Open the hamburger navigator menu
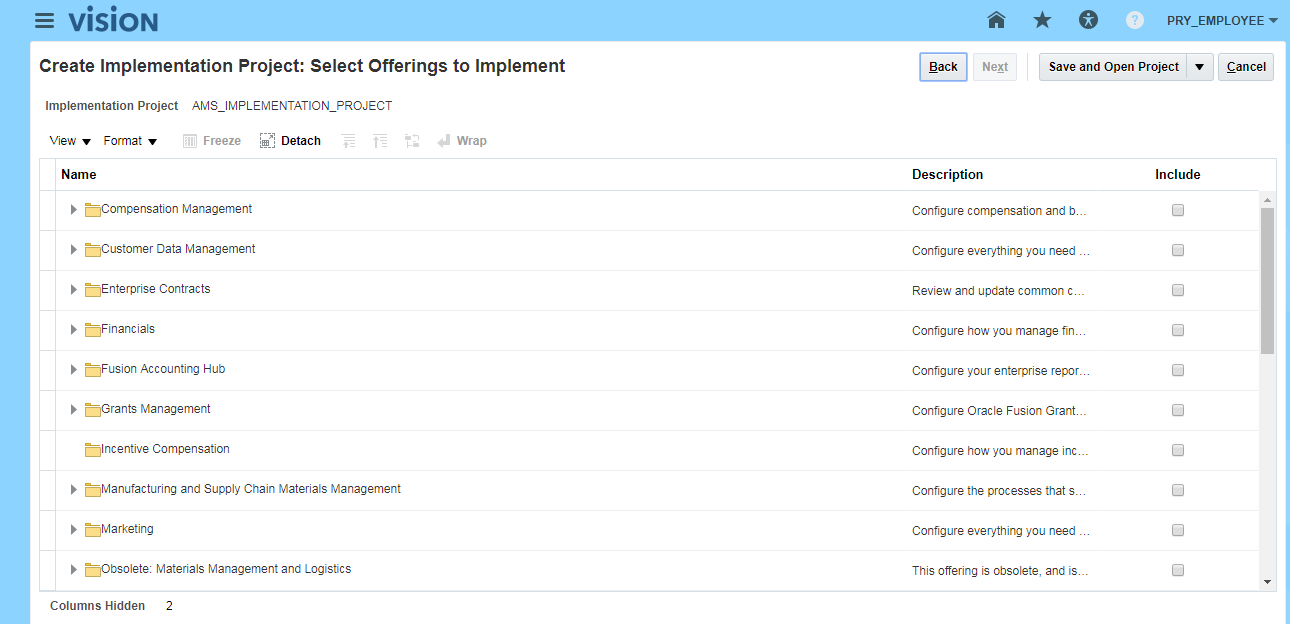 click(x=44, y=21)
